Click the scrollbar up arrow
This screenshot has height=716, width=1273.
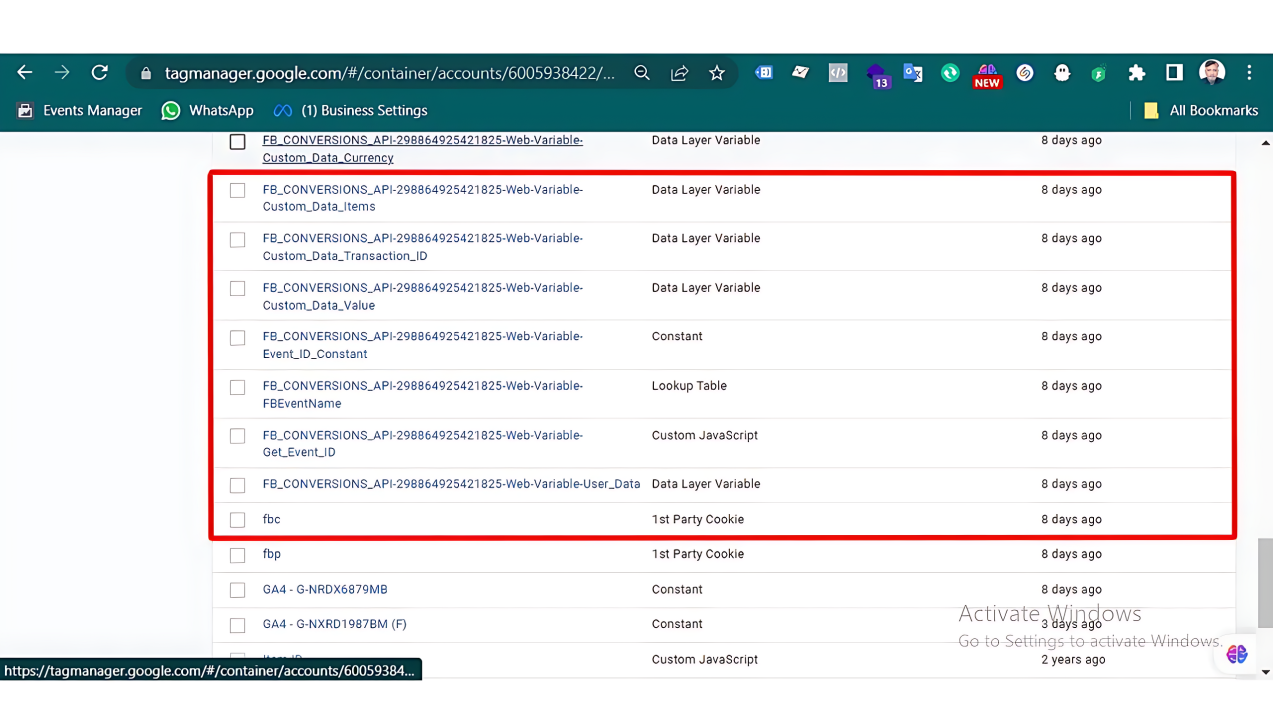pyautogui.click(x=1265, y=142)
